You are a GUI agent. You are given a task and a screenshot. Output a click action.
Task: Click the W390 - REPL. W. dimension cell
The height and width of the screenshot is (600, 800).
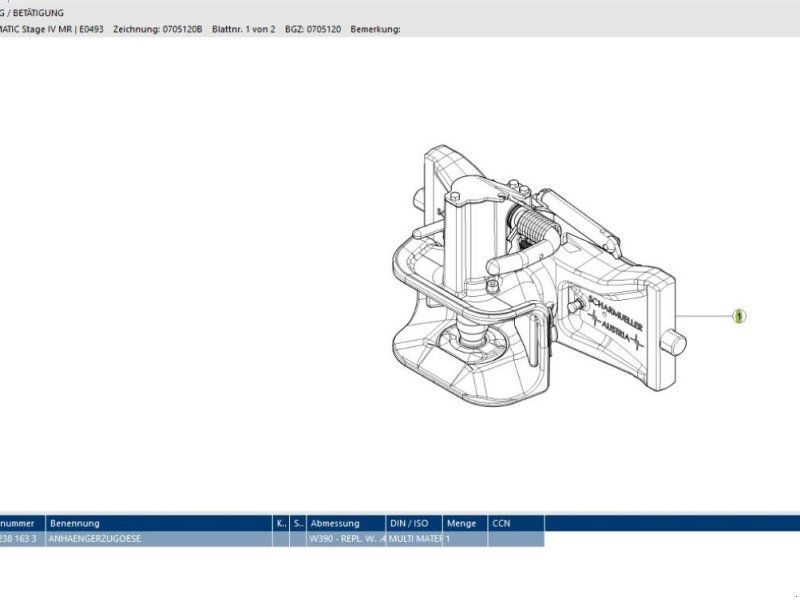(346, 539)
